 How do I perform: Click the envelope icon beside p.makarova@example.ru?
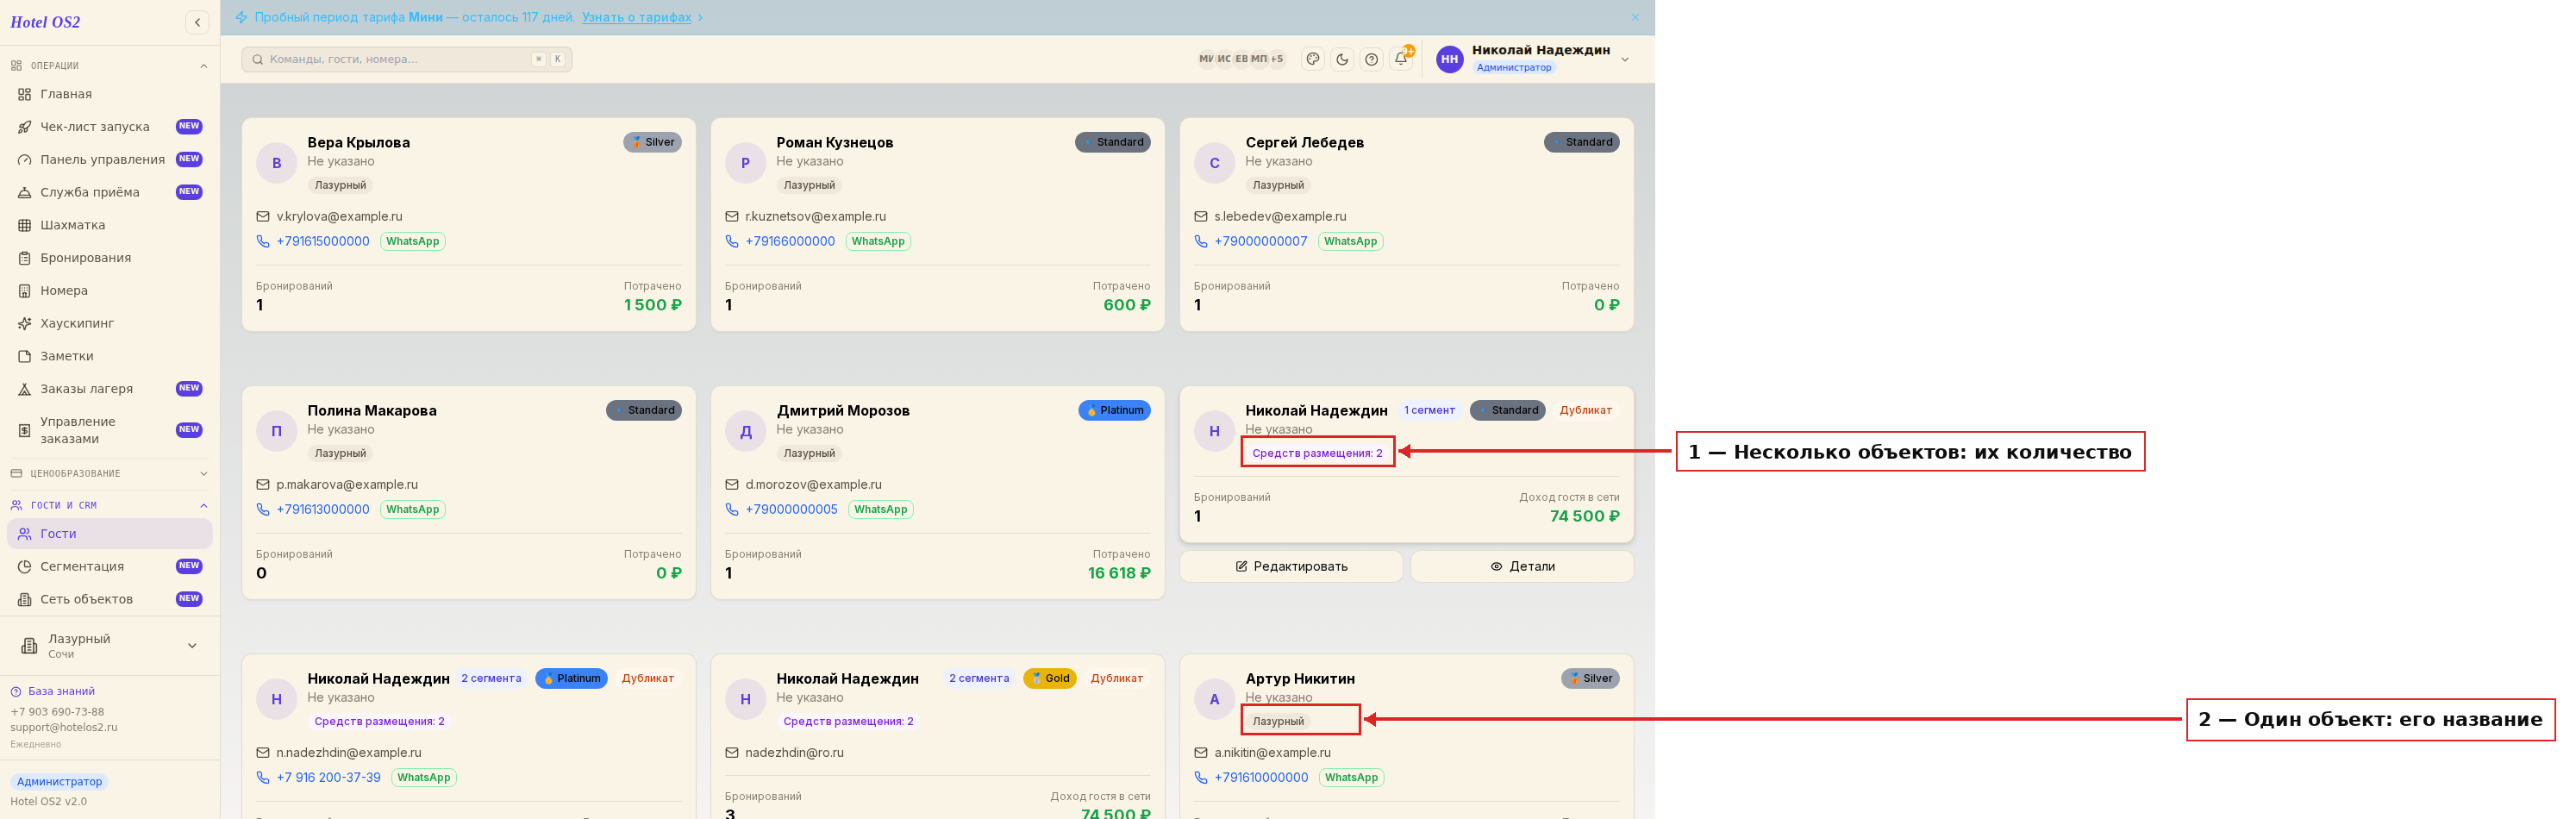tap(263, 484)
